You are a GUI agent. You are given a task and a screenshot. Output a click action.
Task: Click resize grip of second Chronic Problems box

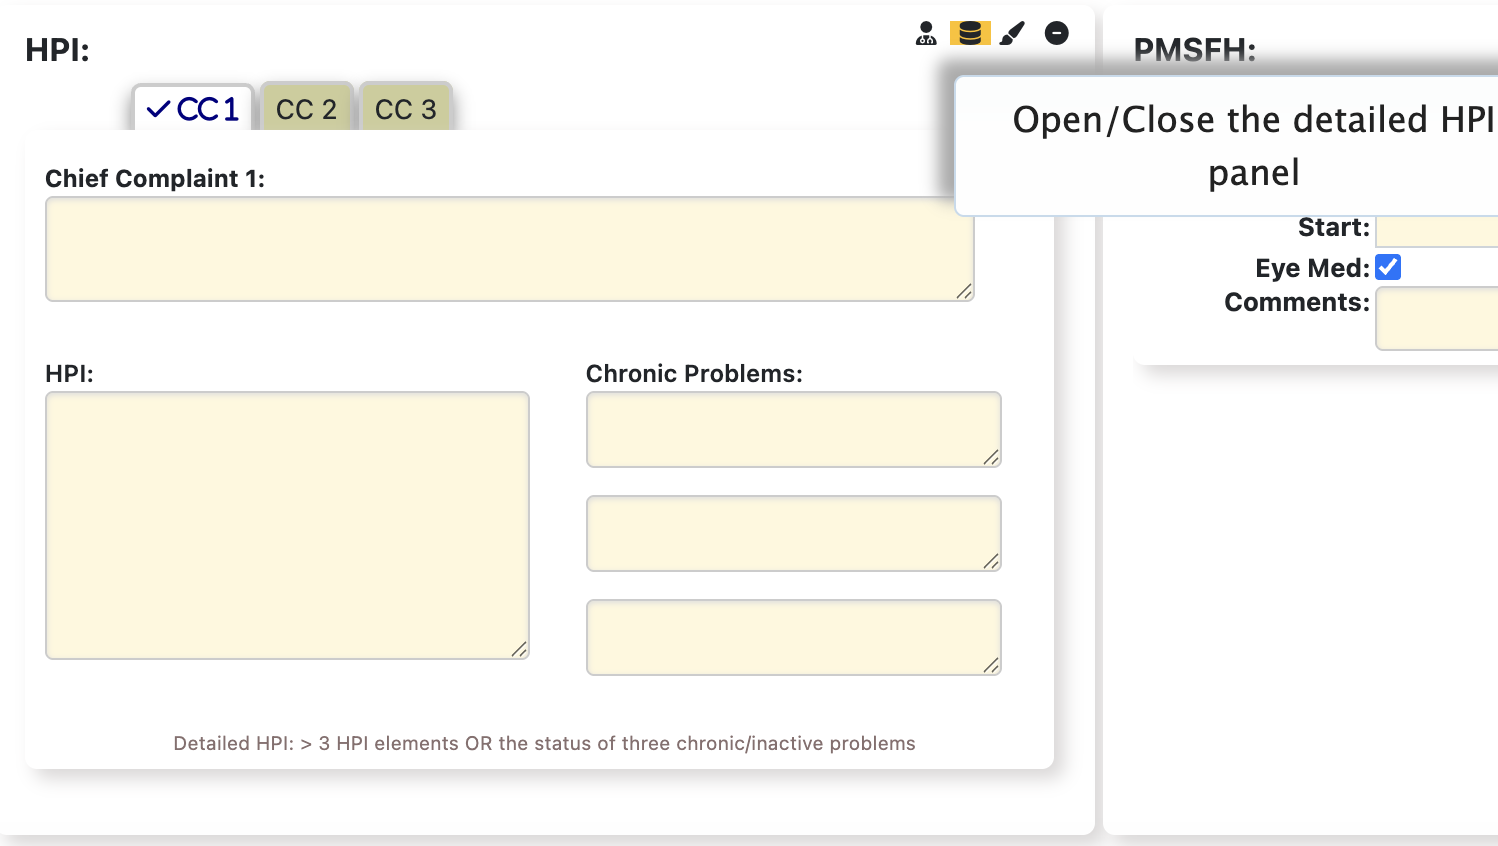point(991,562)
